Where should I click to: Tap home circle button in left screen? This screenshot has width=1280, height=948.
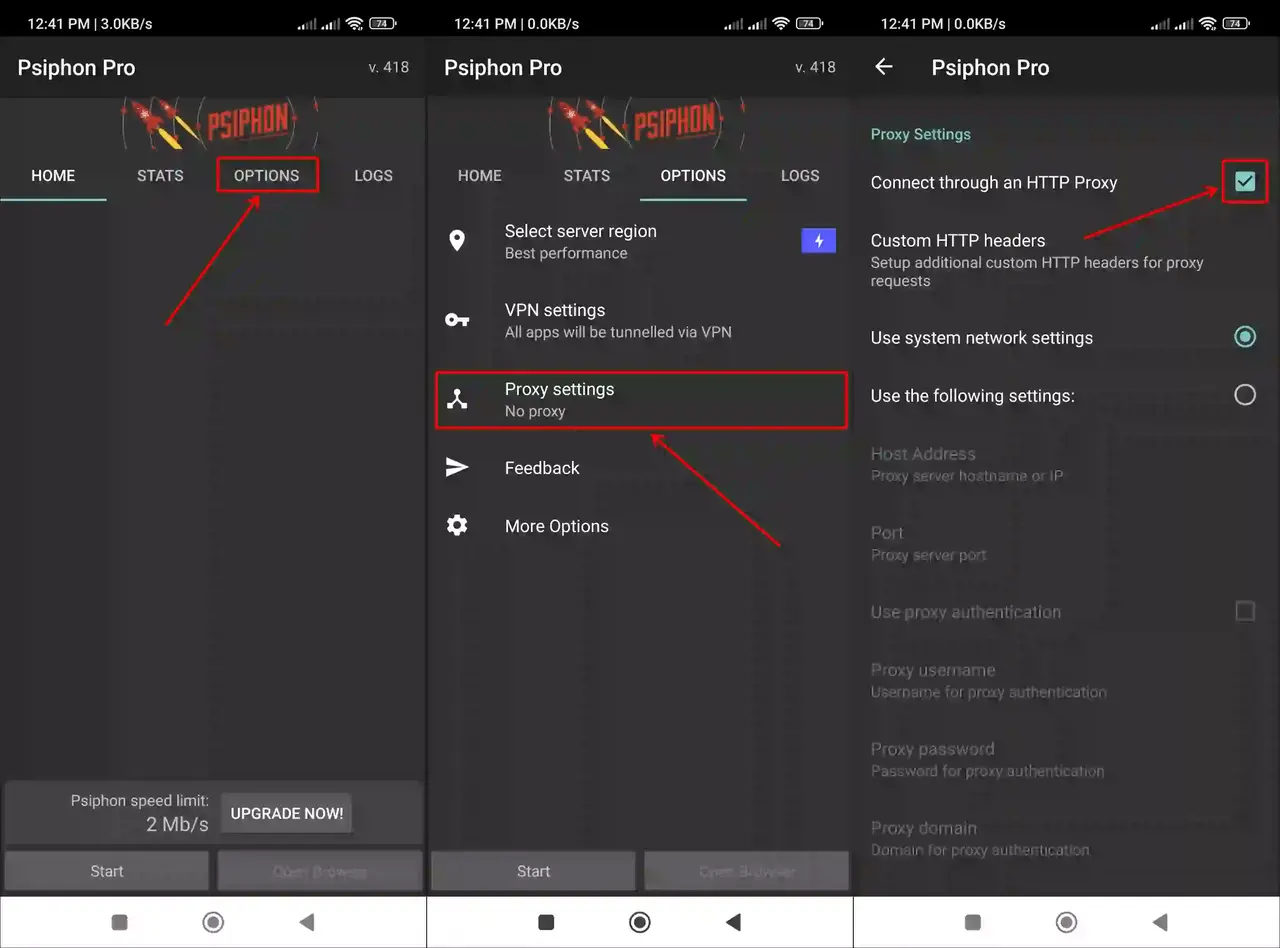pos(213,922)
